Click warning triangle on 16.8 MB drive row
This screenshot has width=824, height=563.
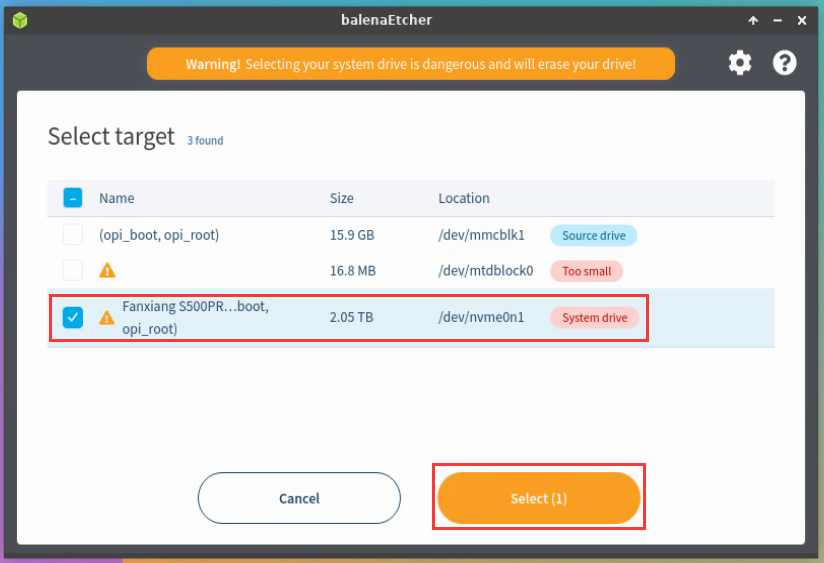coord(107,271)
